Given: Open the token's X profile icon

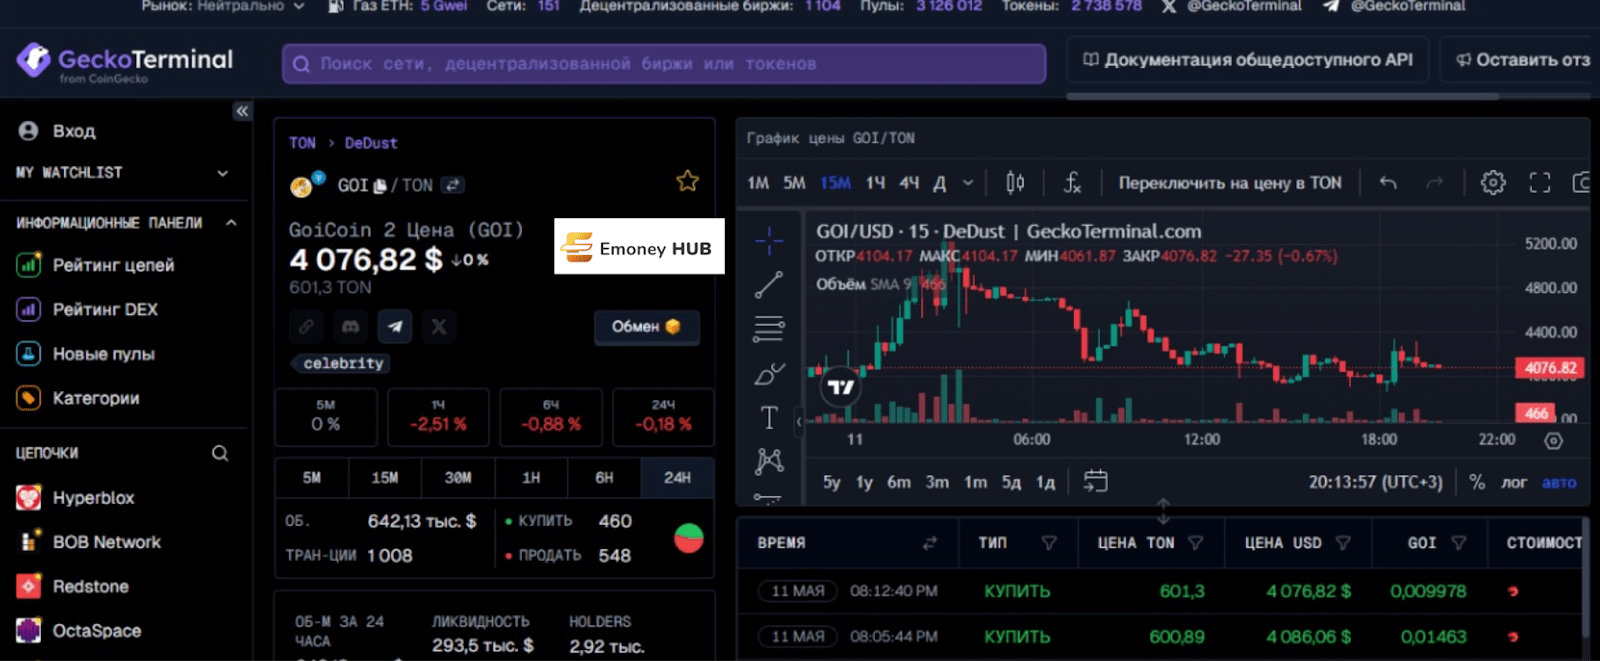Looking at the screenshot, I should [439, 326].
